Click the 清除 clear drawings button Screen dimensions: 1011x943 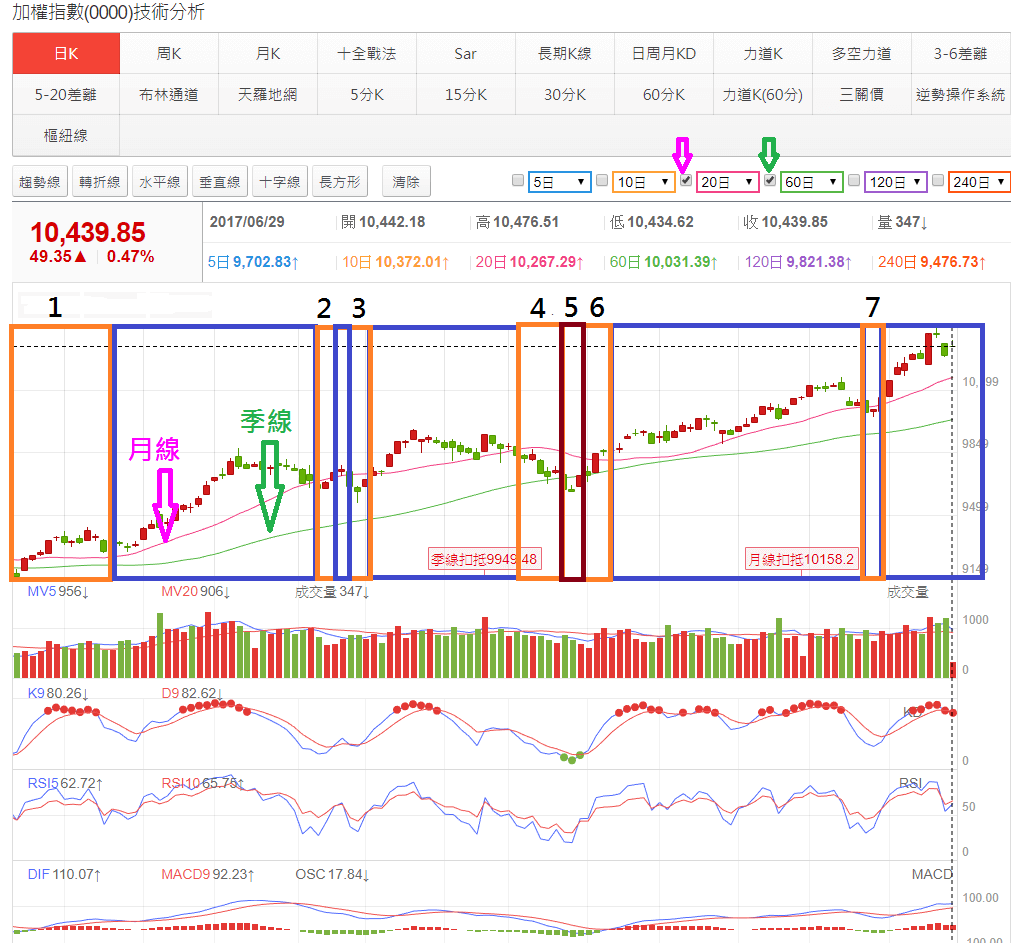pyautogui.click(x=406, y=183)
